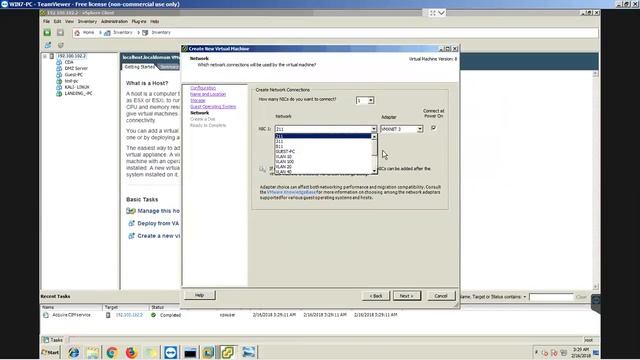
Task: Click the second Inventory breadcrumb icon
Action: (145, 33)
